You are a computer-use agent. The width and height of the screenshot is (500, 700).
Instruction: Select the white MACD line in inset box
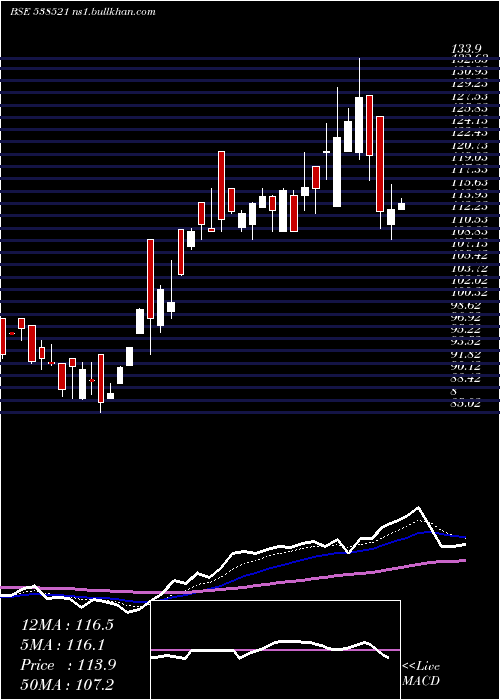(x=270, y=650)
